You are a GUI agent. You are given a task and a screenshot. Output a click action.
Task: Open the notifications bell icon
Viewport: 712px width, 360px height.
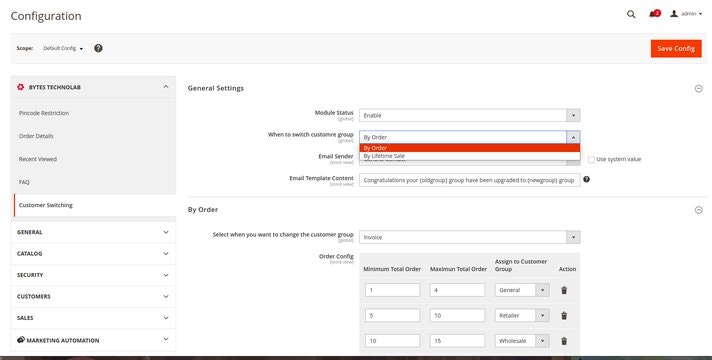click(654, 14)
